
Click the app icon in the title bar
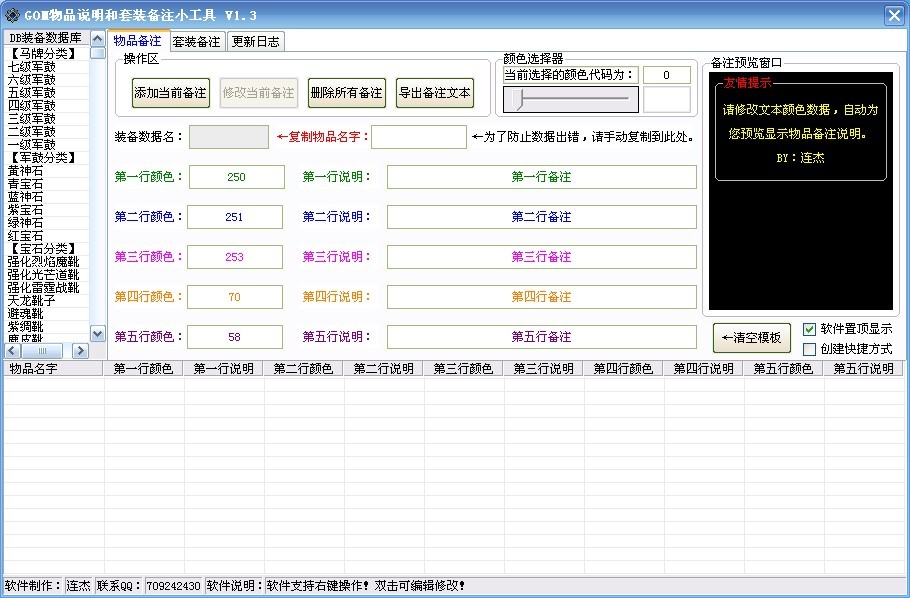(x=12, y=15)
